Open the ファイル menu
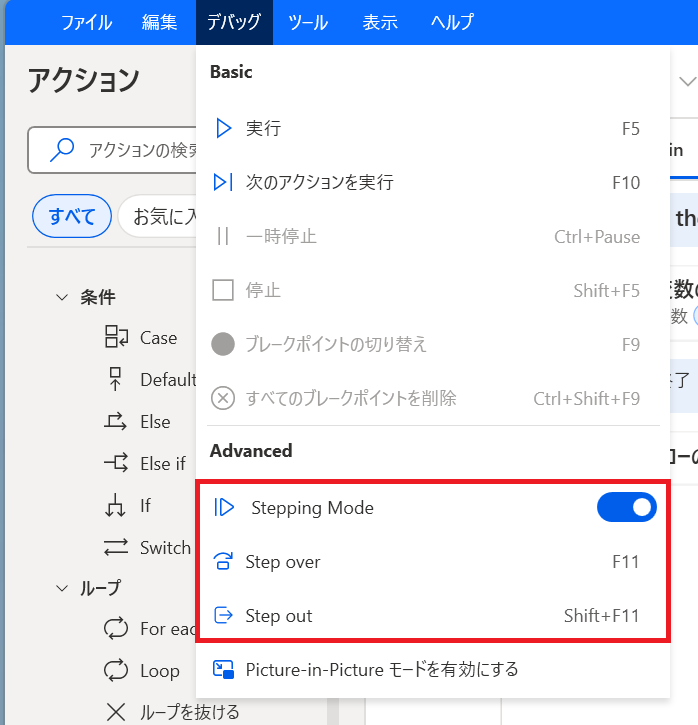The height and width of the screenshot is (725, 698). tap(87, 22)
